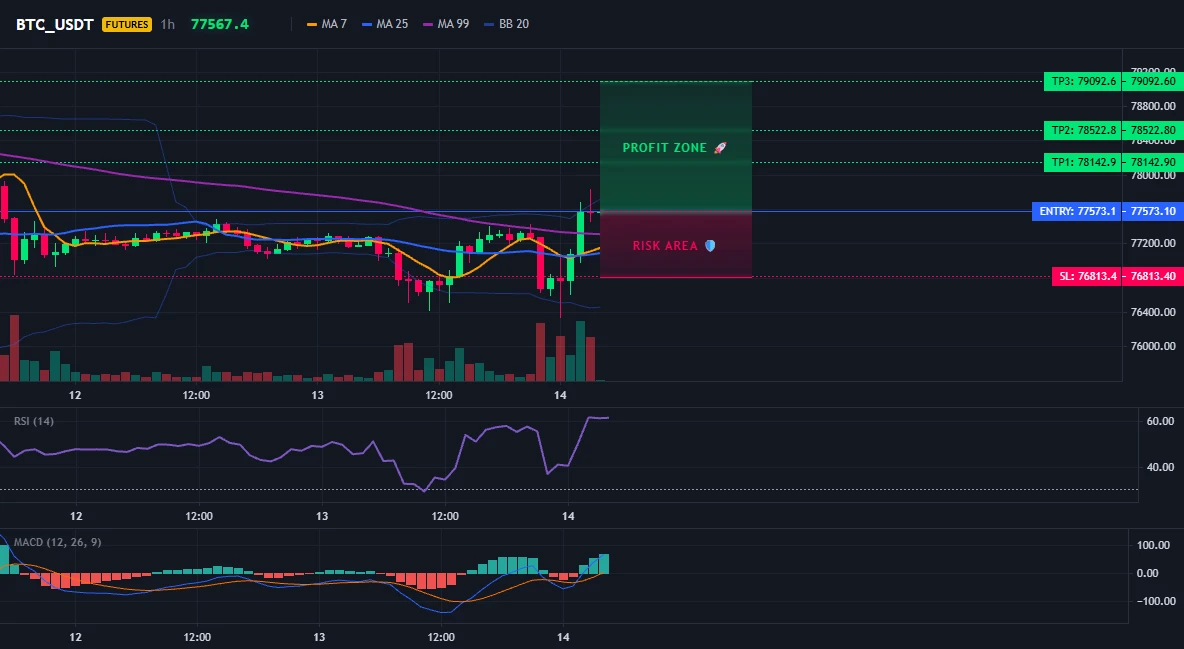
Task: Toggle the BB 20 legend entry
Action: click(x=507, y=24)
